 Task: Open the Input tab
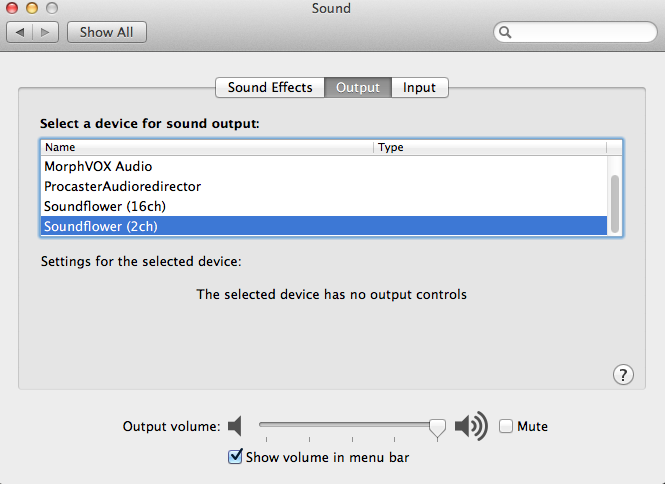coord(419,87)
